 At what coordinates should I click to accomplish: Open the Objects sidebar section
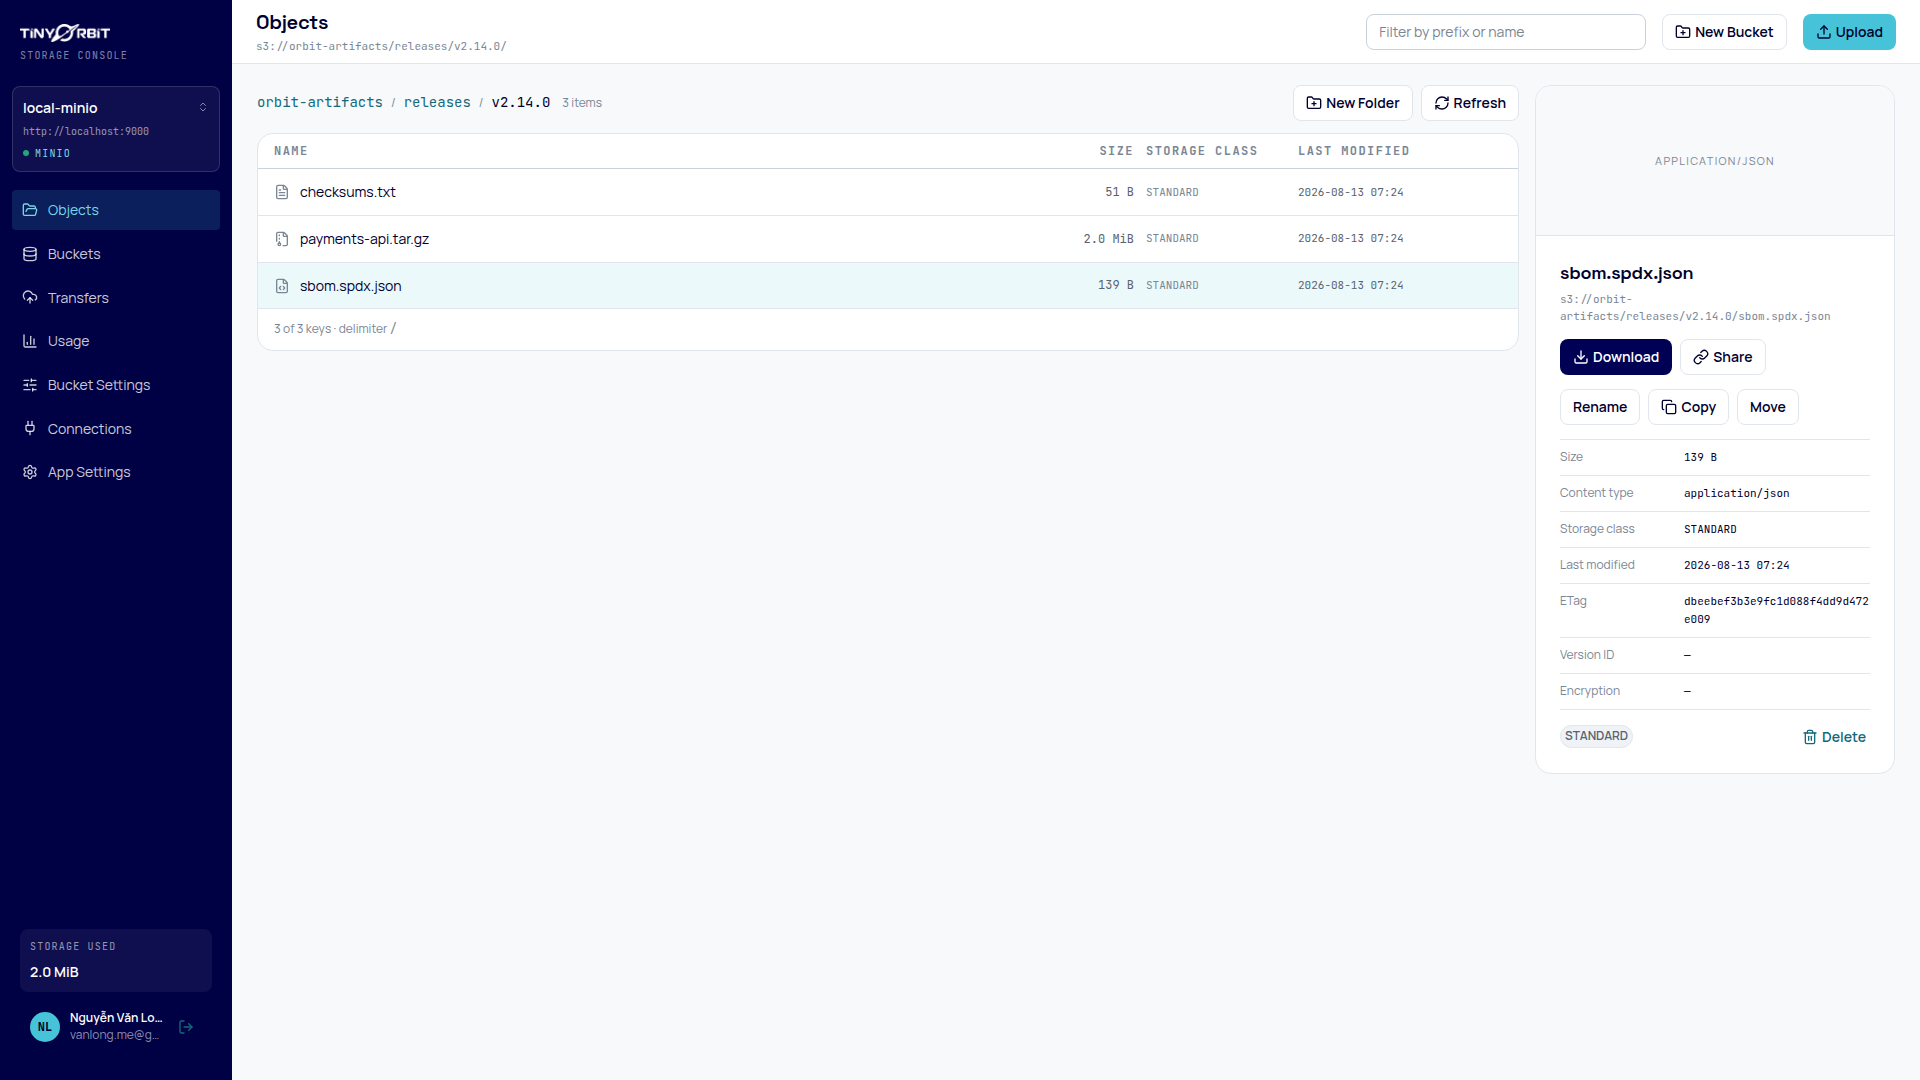pos(116,210)
